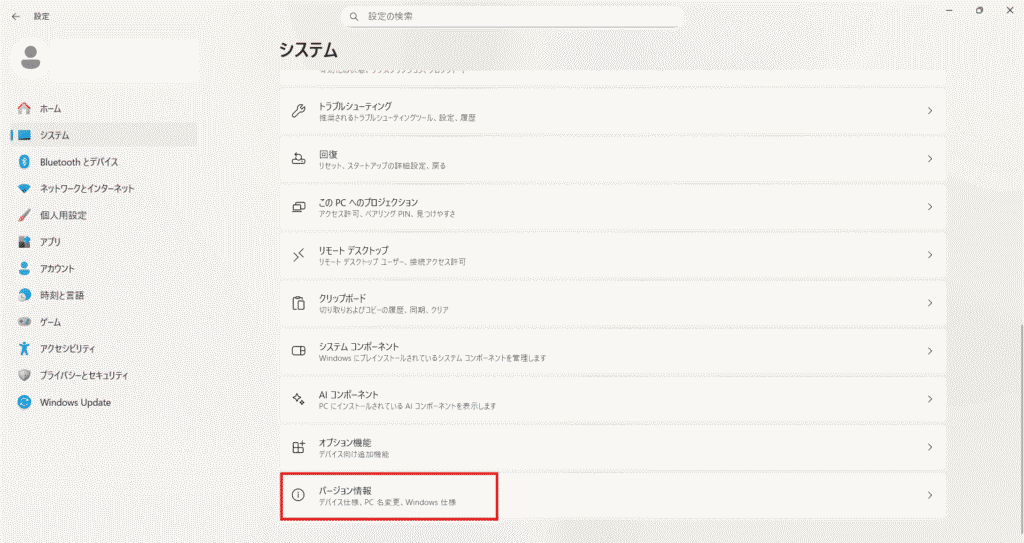
Task: Click the プライバシーとセキュリティ shield icon
Action: click(24, 376)
